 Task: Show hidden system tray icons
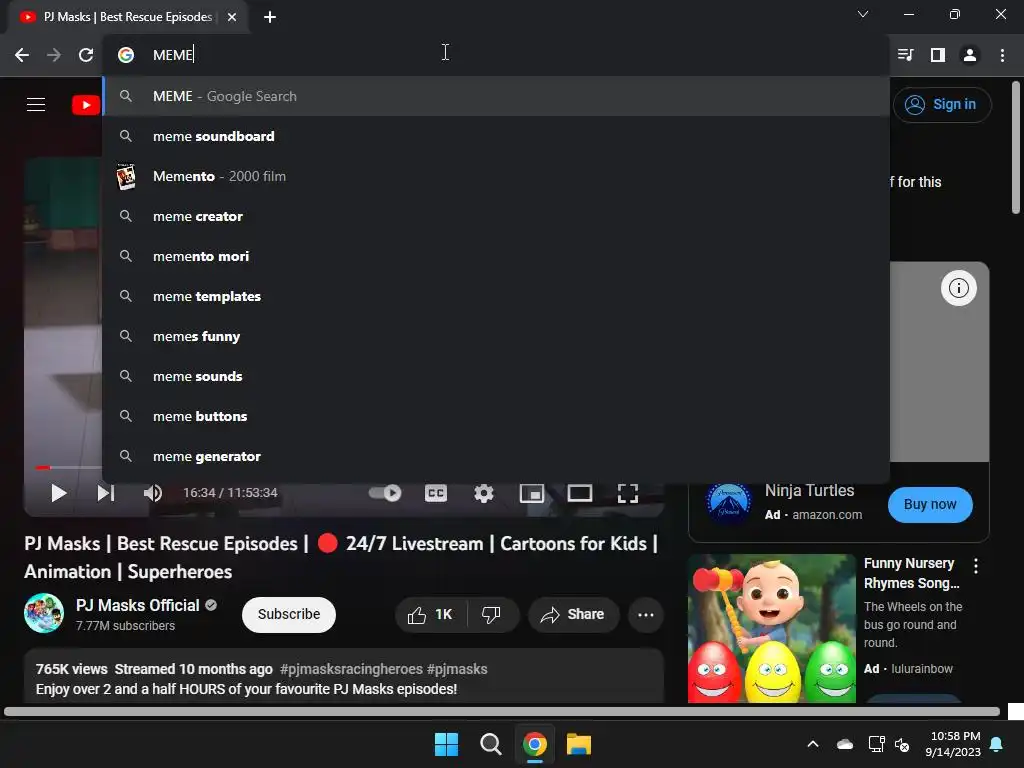[x=813, y=744]
